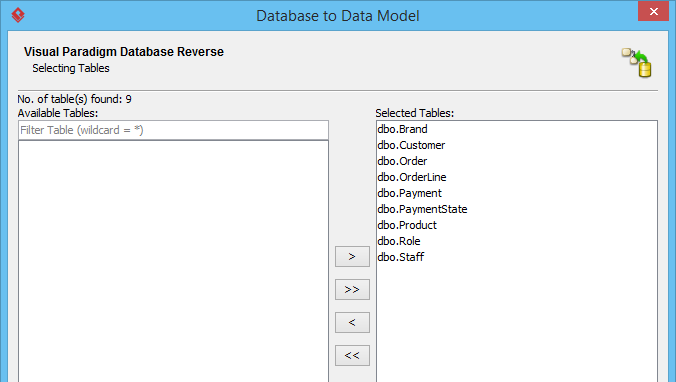Click the single left arrow remove button
The width and height of the screenshot is (676, 382).
pos(352,323)
